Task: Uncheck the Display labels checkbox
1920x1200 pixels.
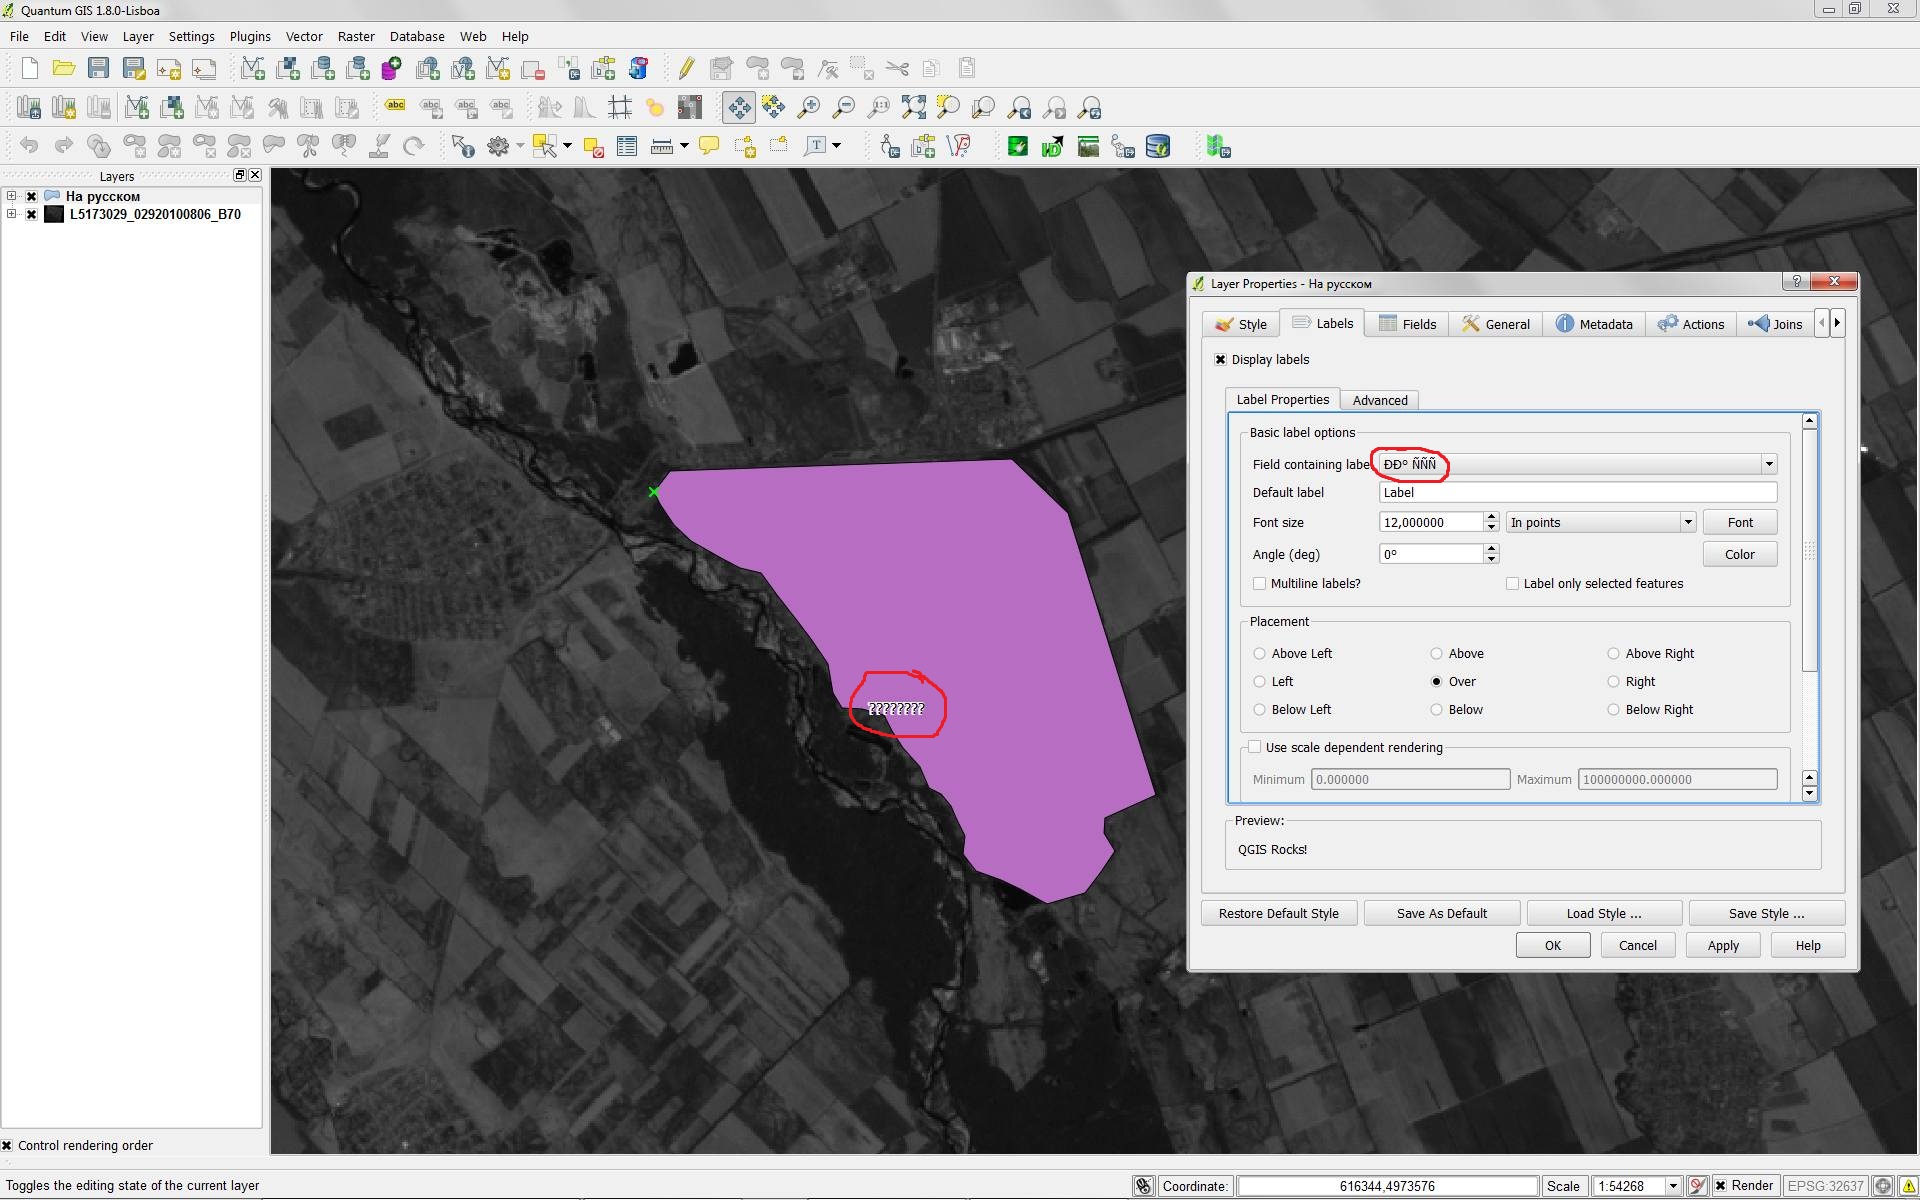Action: pyautogui.click(x=1220, y=360)
